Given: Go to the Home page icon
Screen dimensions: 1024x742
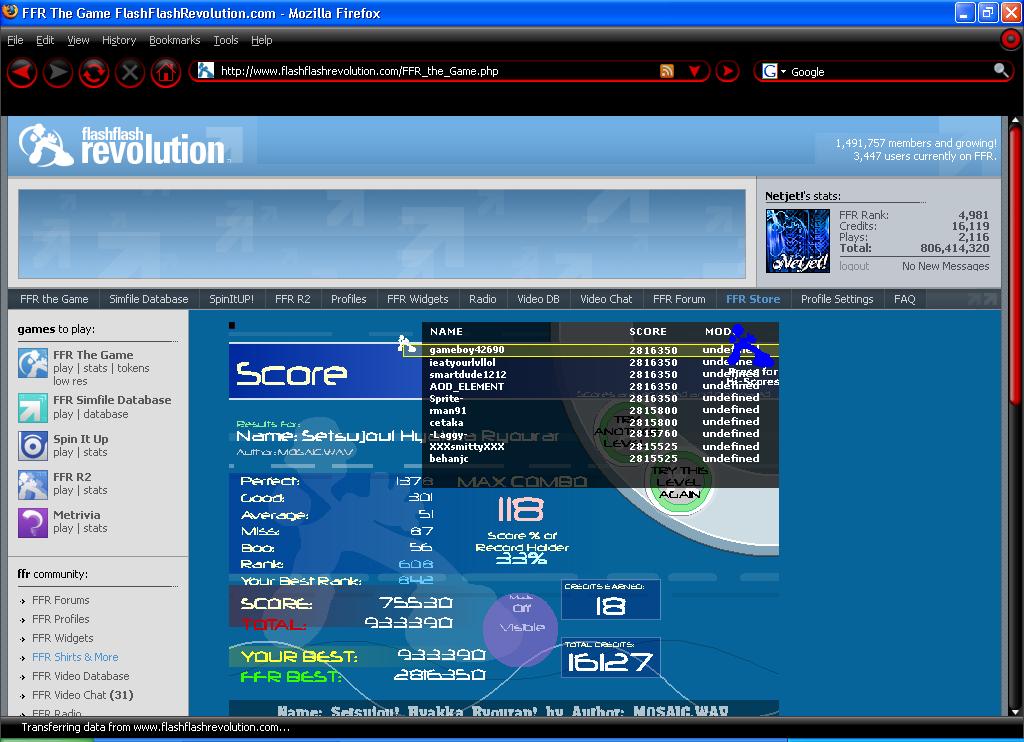Looking at the screenshot, I should coord(166,72).
